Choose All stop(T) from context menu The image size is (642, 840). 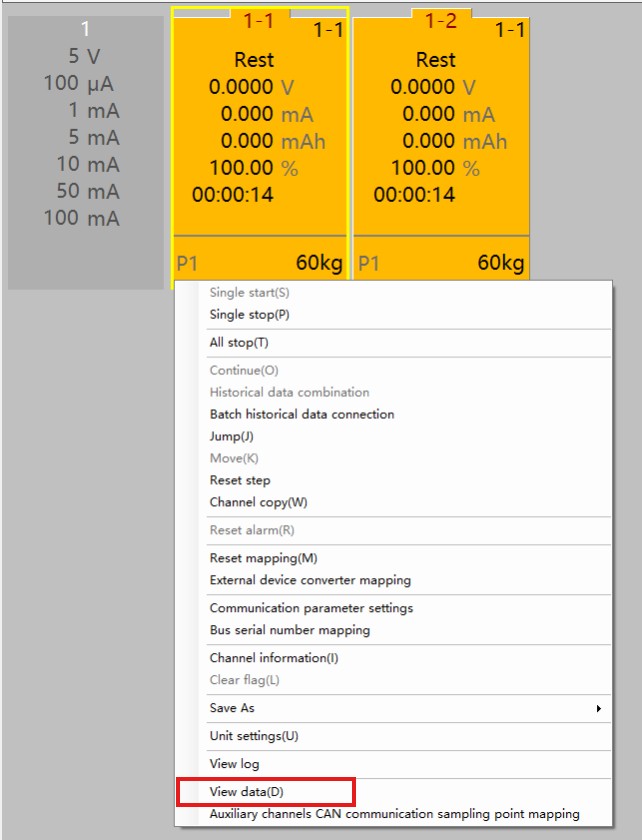239,343
